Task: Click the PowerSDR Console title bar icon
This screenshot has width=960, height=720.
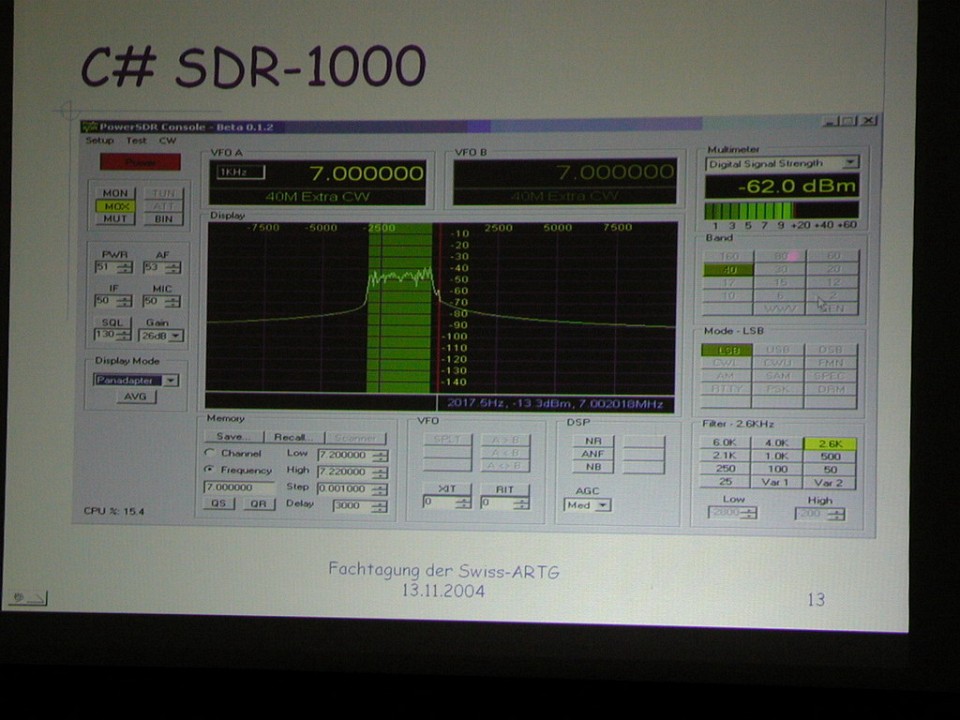Action: (89, 127)
